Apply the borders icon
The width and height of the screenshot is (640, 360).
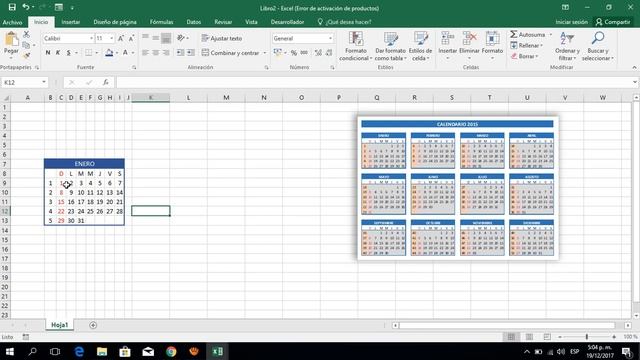88,53
